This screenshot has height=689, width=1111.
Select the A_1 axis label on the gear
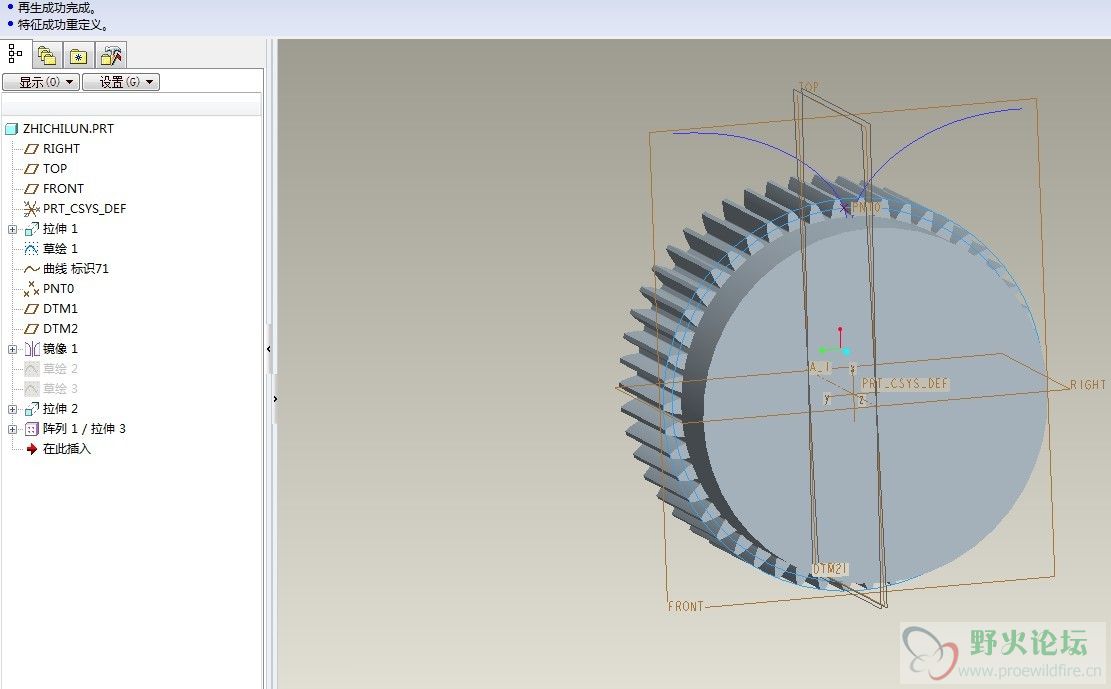pos(820,367)
